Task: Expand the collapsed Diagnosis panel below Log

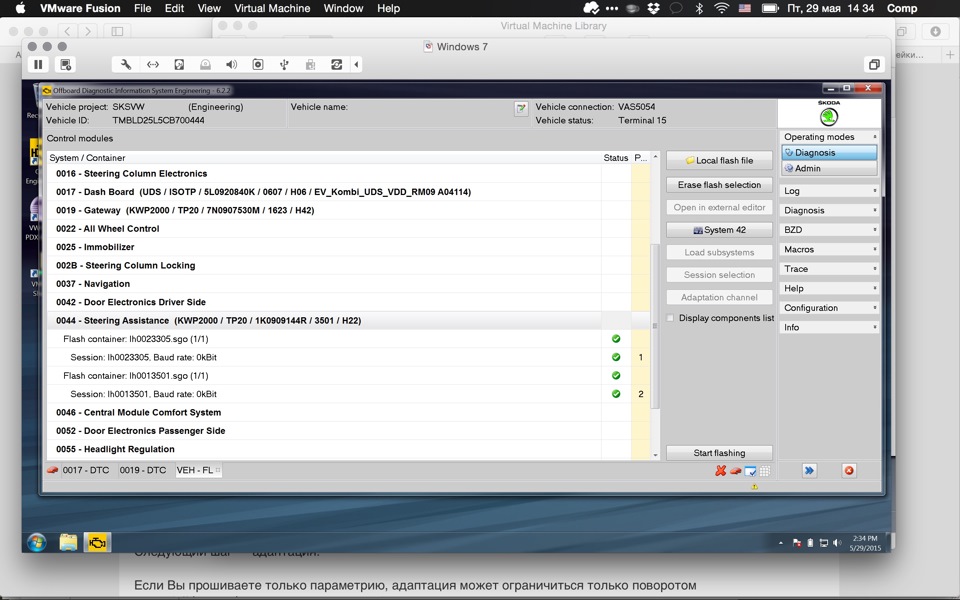Action: [829, 210]
